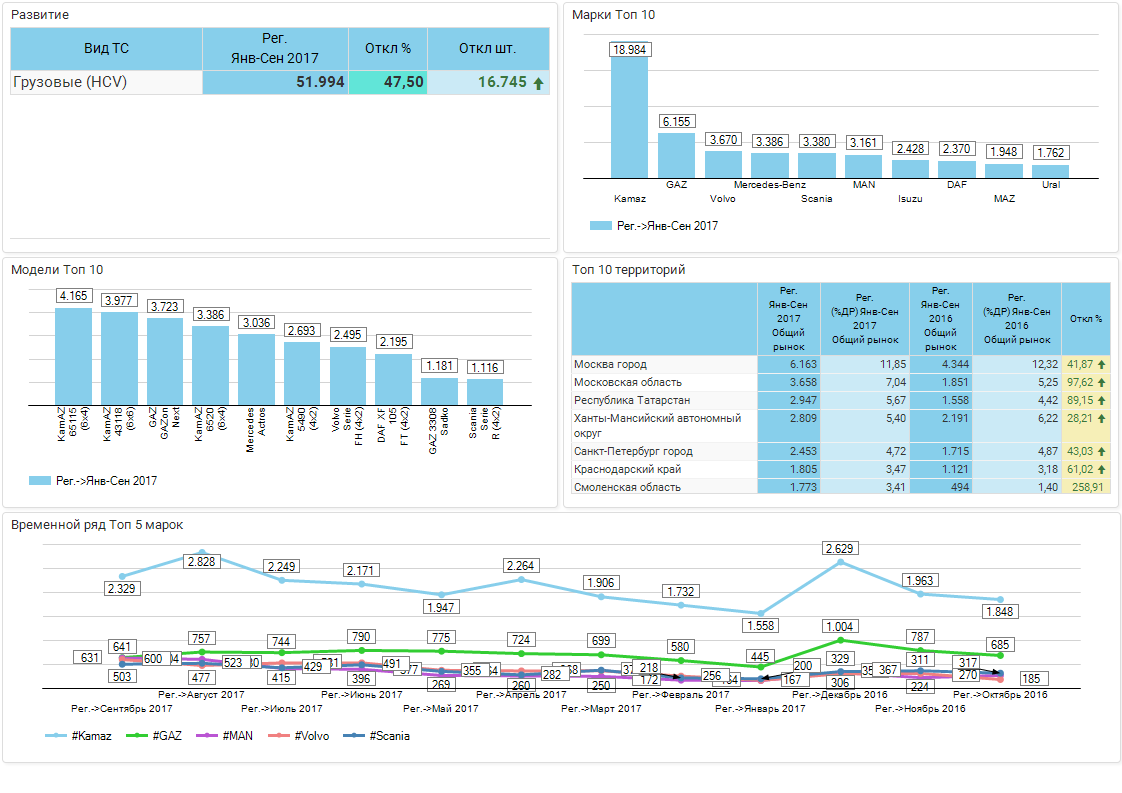Viewport: 1122px width, 793px height.
Task: Click the green up arrow beside 16.745
Action: point(539,83)
